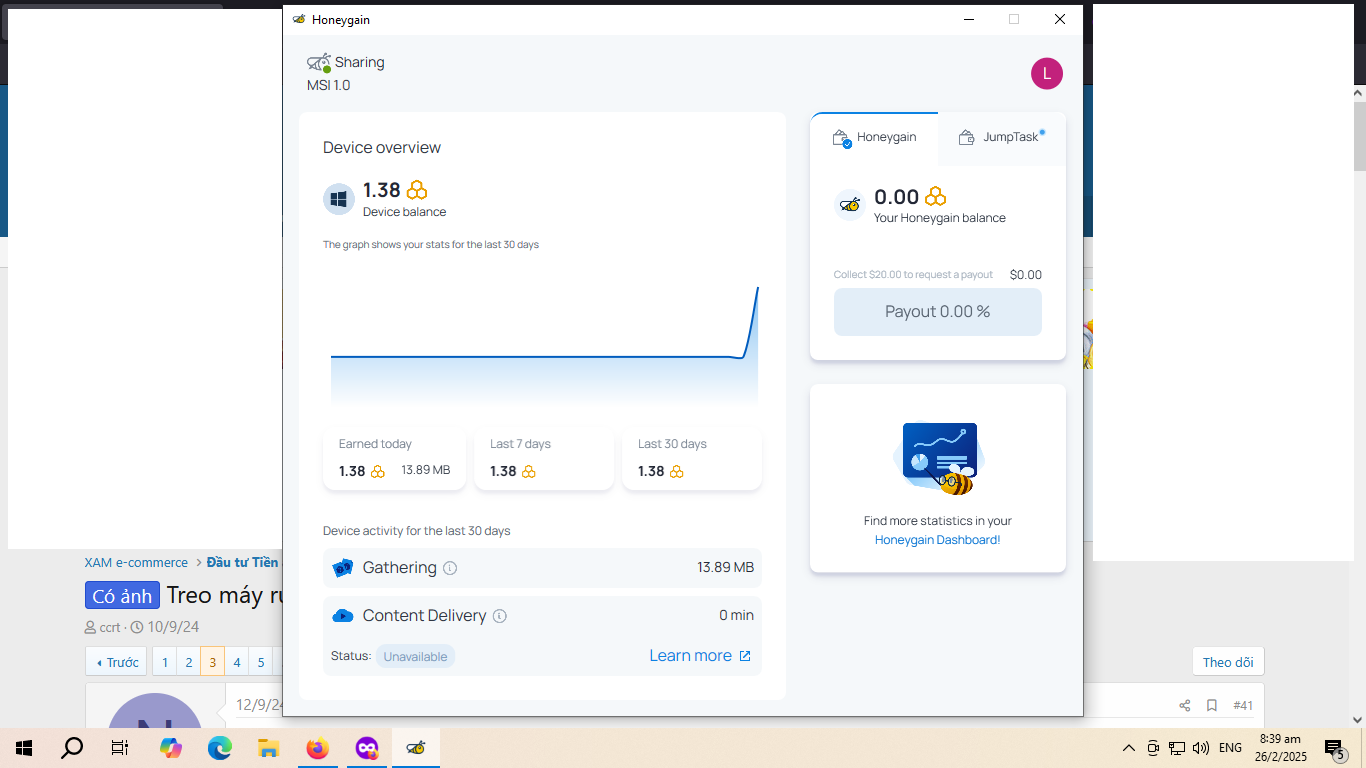Click the Có ảnh thread tag
The image size is (1366, 768).
tap(123, 596)
